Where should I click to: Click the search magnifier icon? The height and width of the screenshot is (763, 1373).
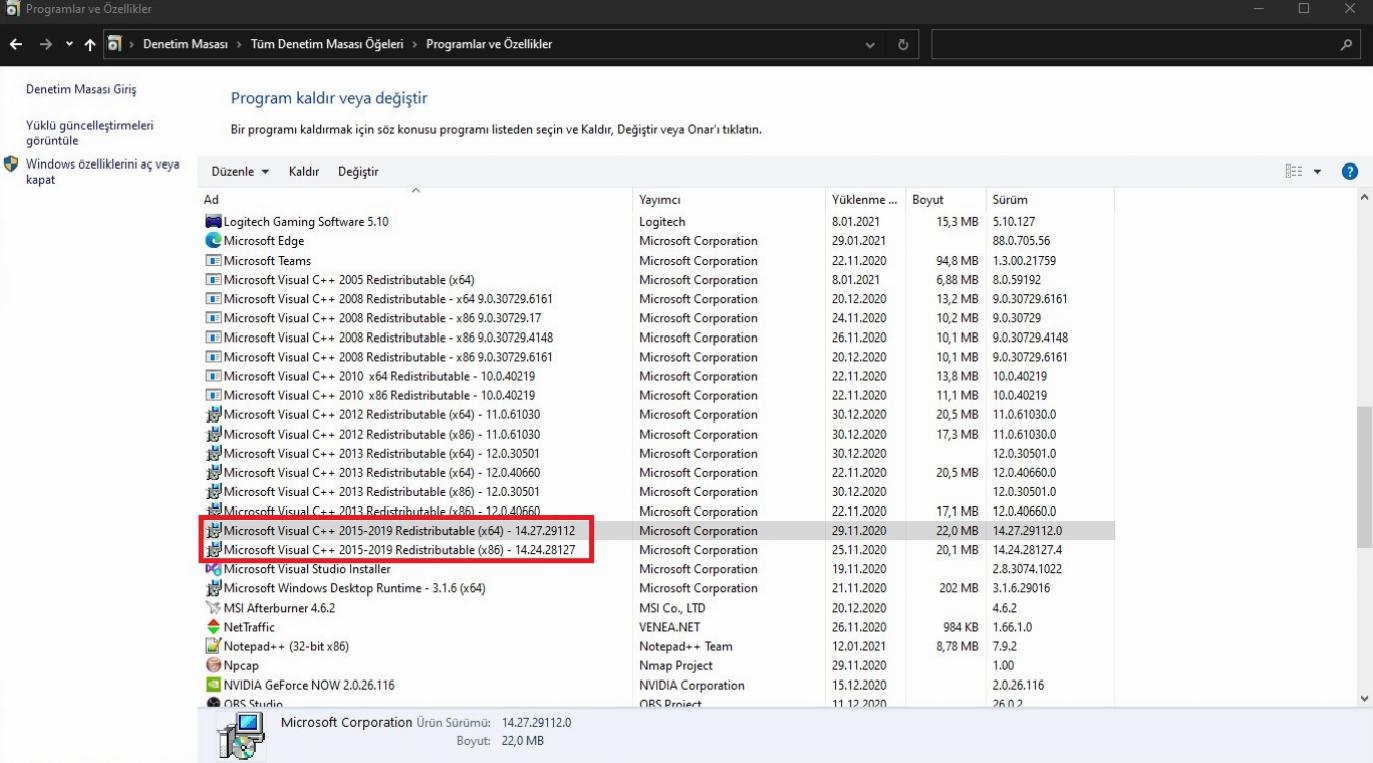coord(1347,45)
